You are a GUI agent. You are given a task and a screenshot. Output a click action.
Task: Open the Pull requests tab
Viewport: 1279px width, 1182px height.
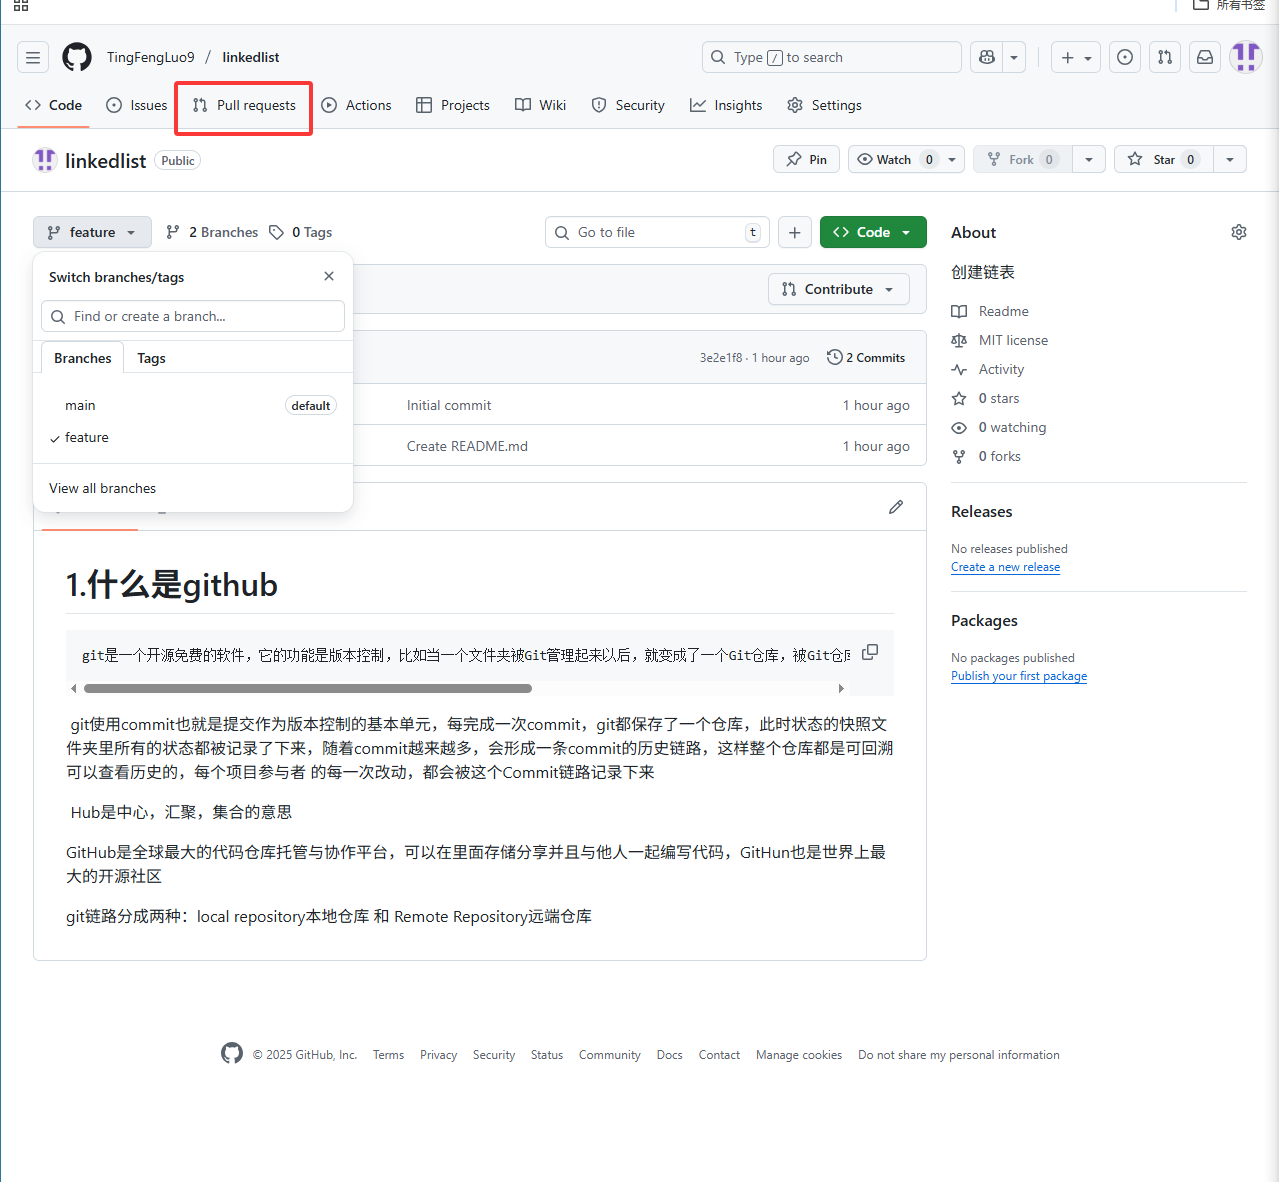244,106
